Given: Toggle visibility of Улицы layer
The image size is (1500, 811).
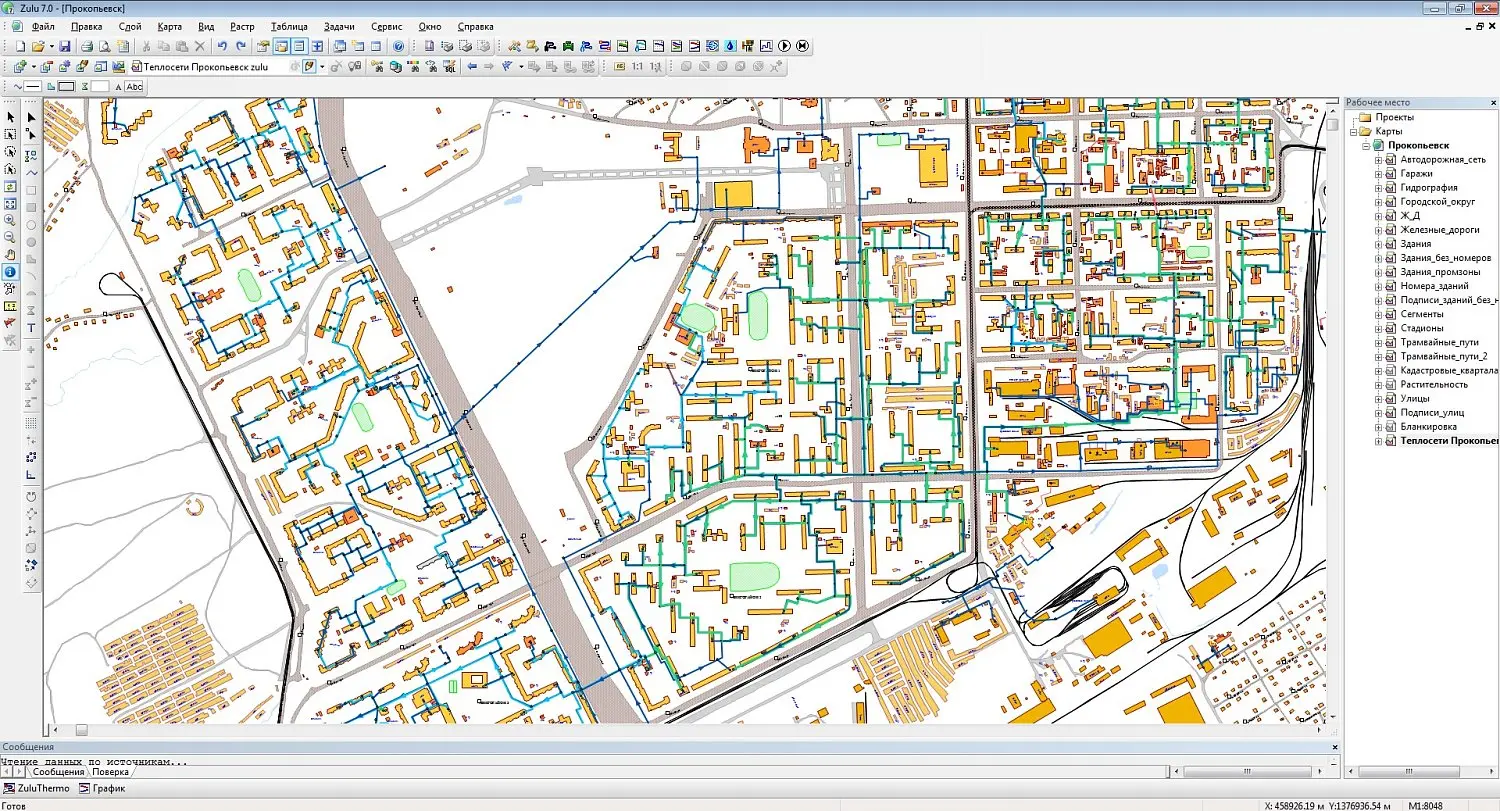Looking at the screenshot, I should pyautogui.click(x=1392, y=398).
